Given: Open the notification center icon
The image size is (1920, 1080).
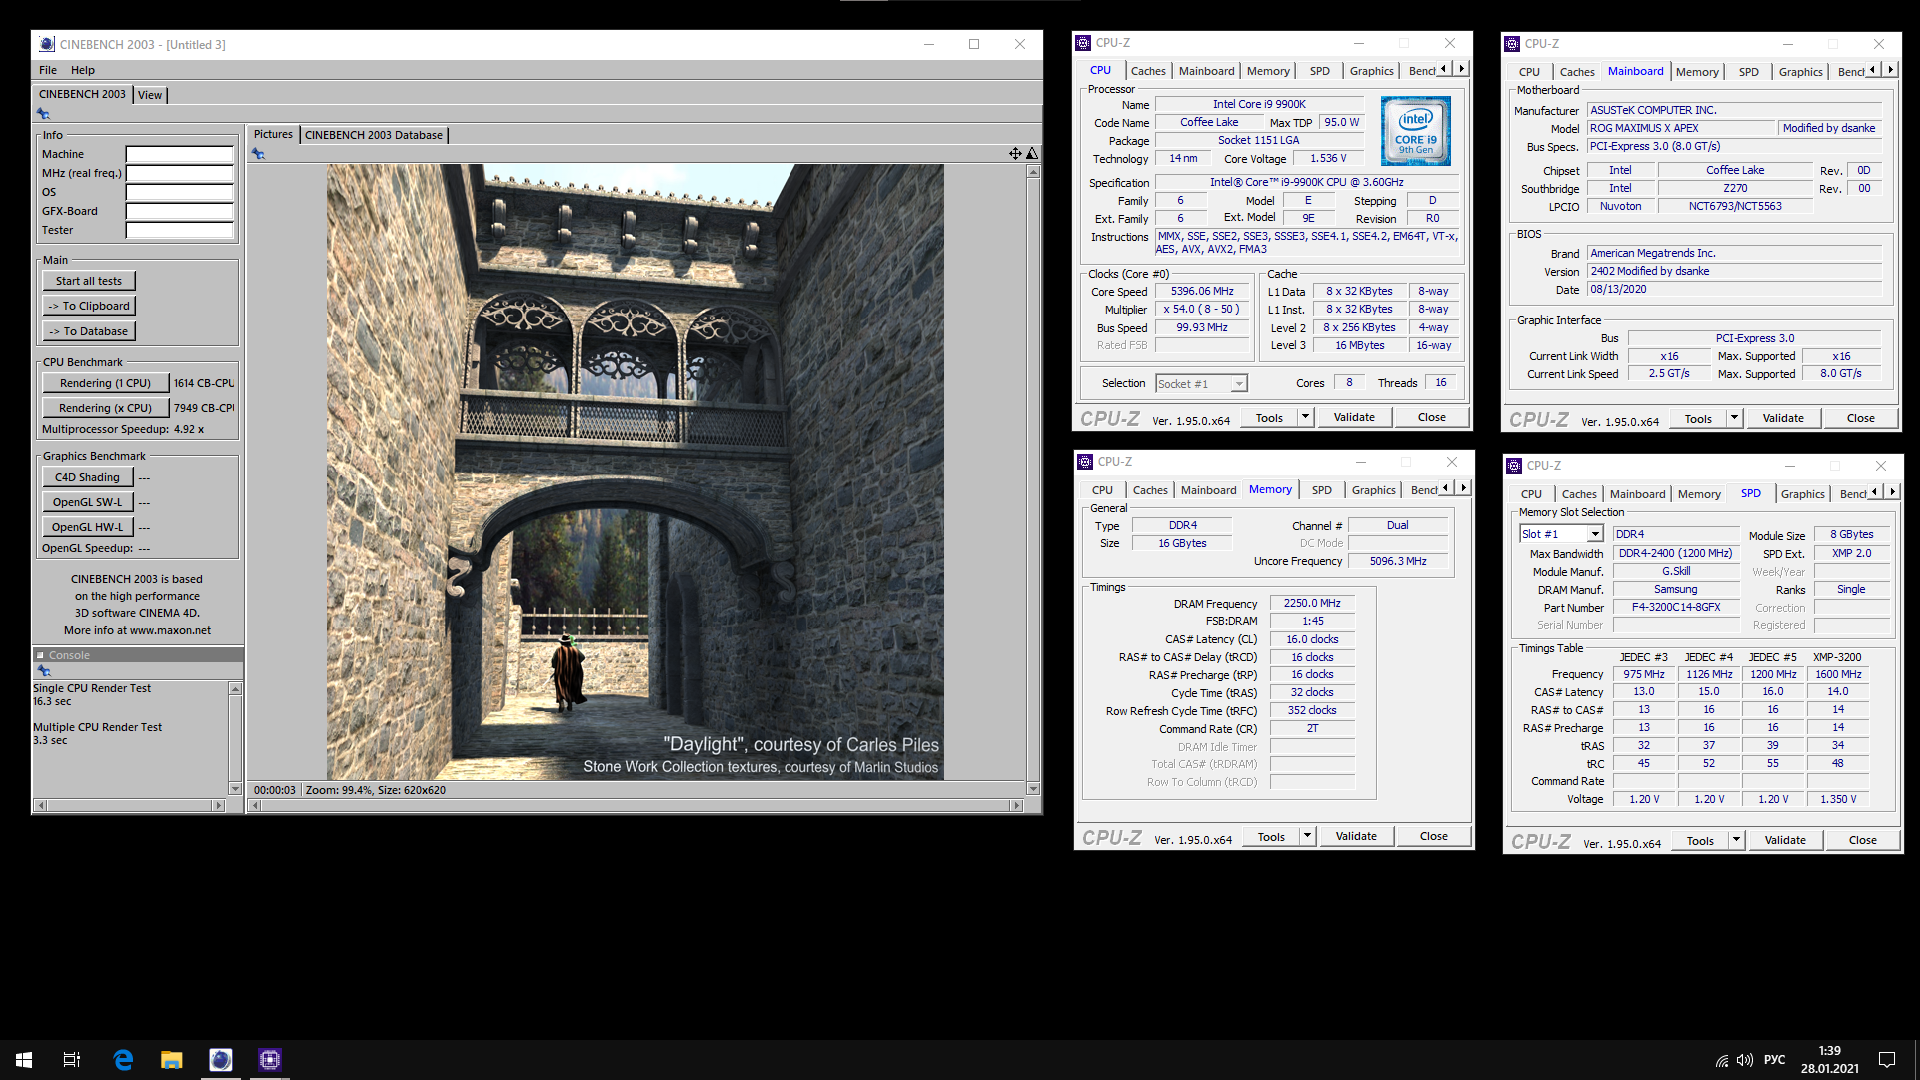Looking at the screenshot, I should coord(1887,1060).
